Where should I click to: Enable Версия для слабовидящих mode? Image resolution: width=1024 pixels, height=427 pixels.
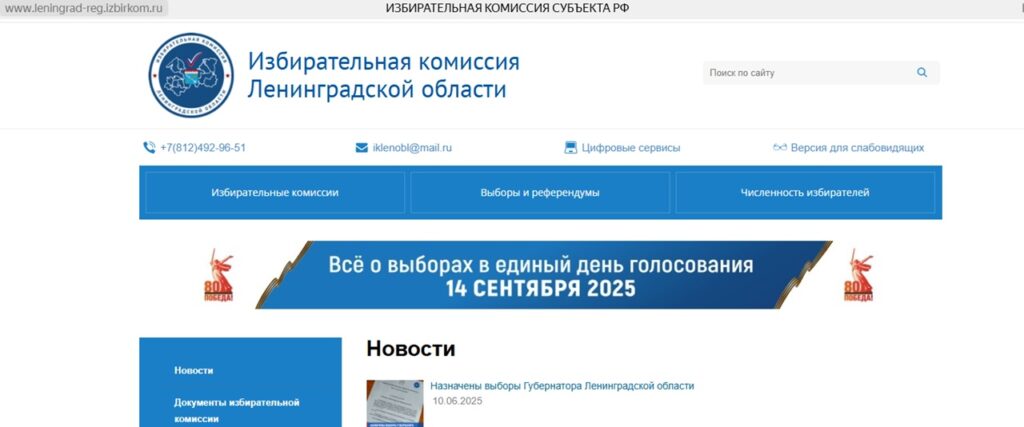tap(857, 148)
